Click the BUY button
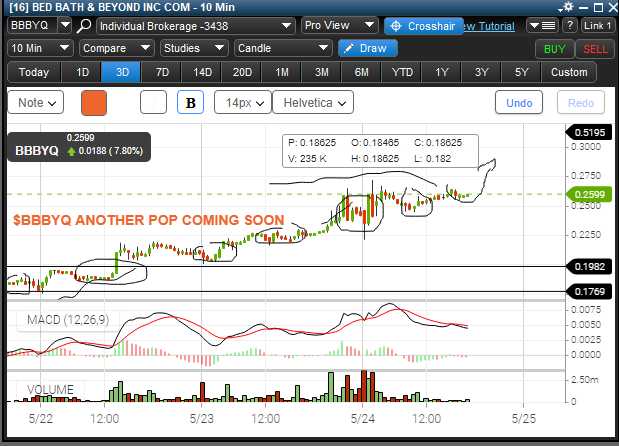 pyautogui.click(x=555, y=49)
